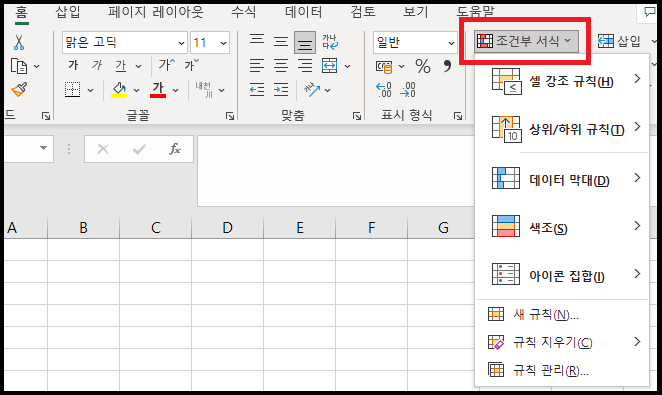Toggle Italic (slanted 가) formatting
This screenshot has height=395, width=662.
tap(97, 65)
